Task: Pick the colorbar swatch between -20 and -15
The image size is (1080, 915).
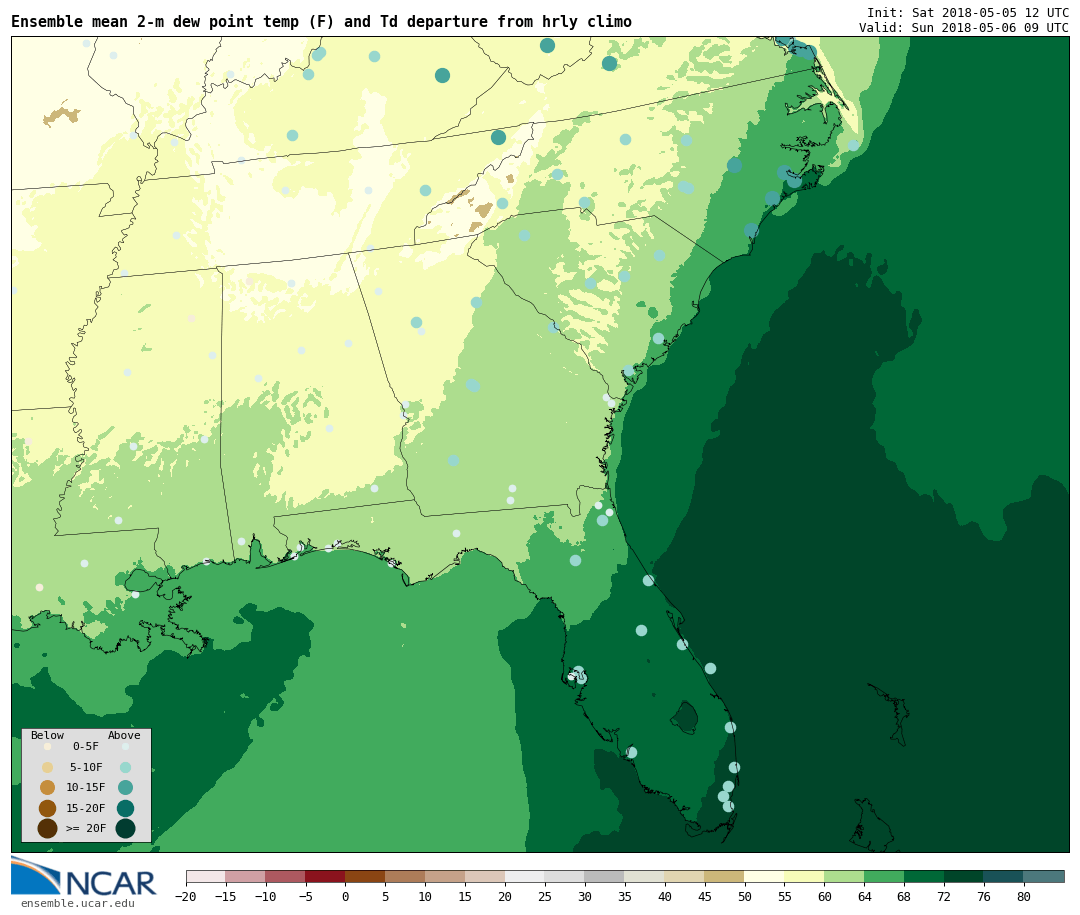Action: pos(206,877)
